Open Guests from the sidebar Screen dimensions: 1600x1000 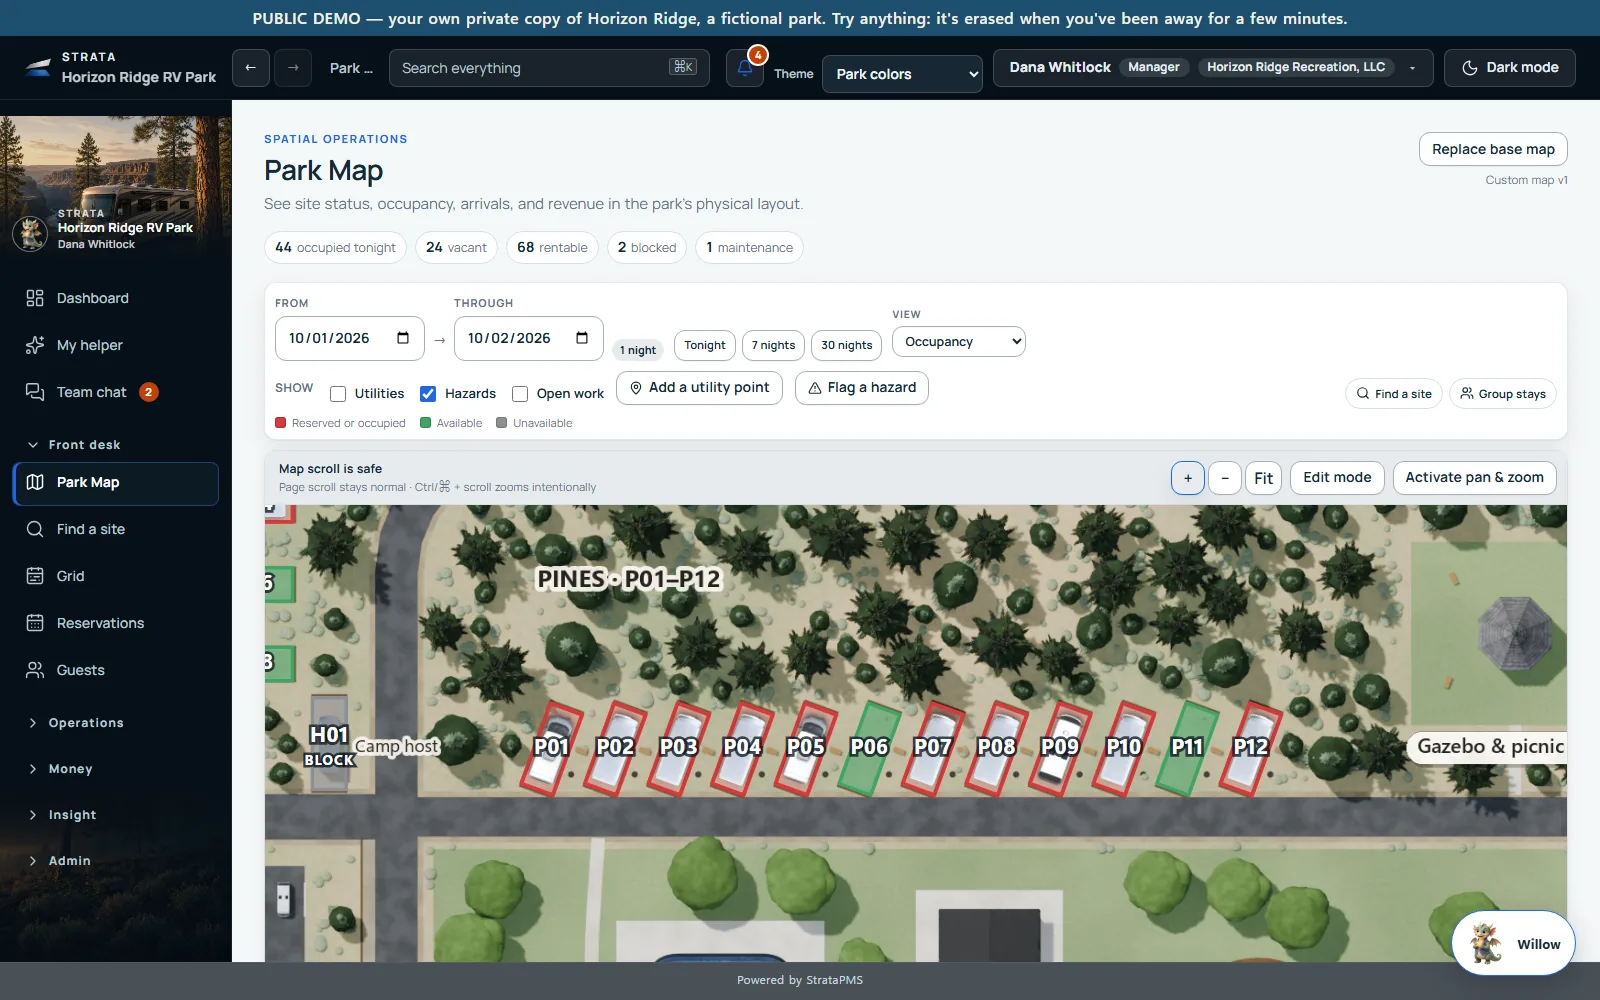pos(116,670)
